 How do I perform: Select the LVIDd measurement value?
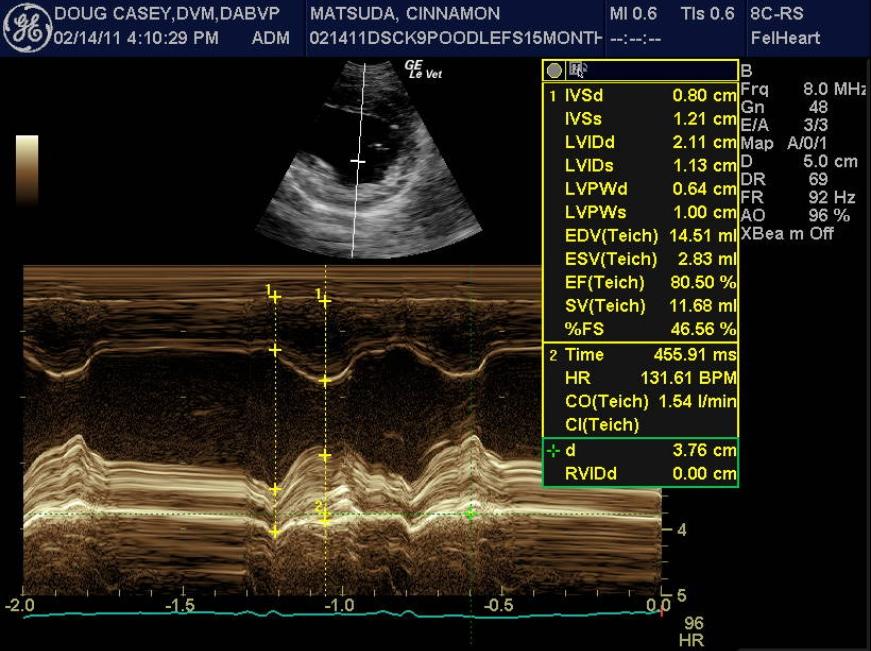tap(704, 143)
